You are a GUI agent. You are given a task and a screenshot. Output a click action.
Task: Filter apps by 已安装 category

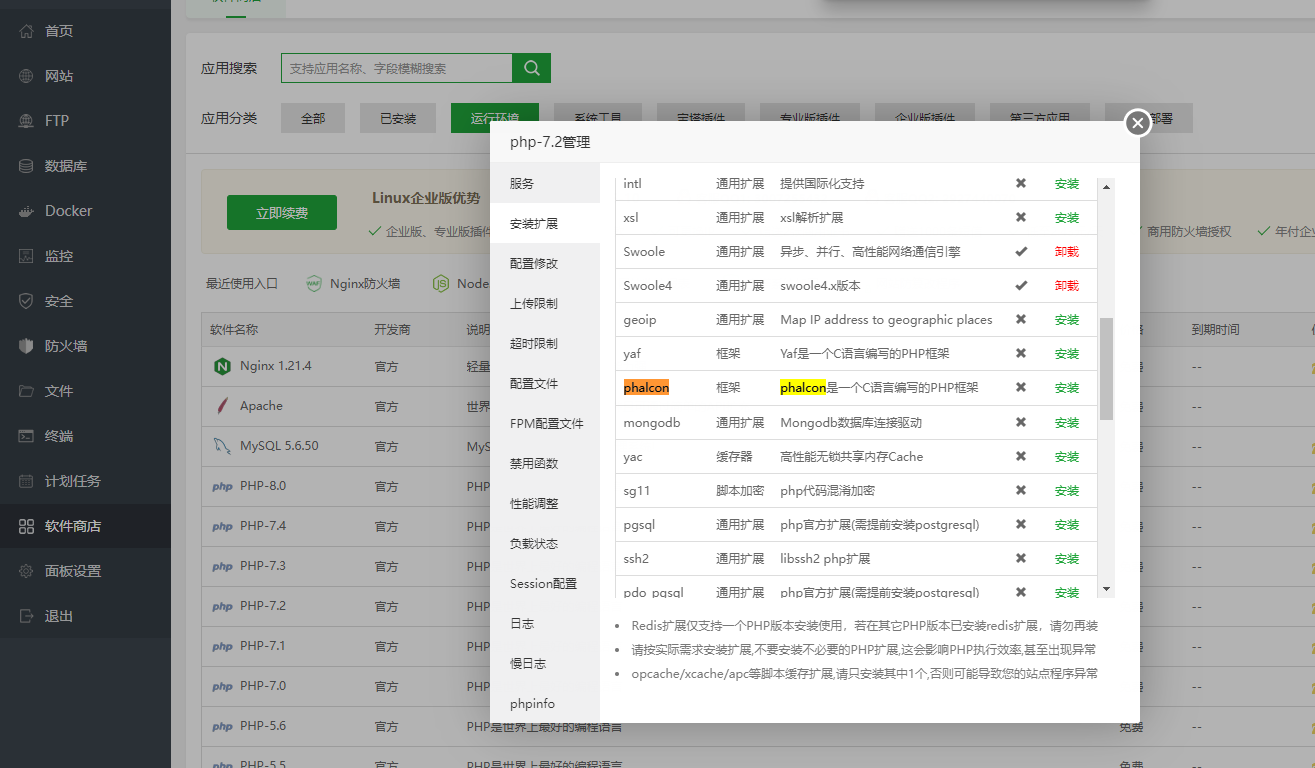(398, 118)
